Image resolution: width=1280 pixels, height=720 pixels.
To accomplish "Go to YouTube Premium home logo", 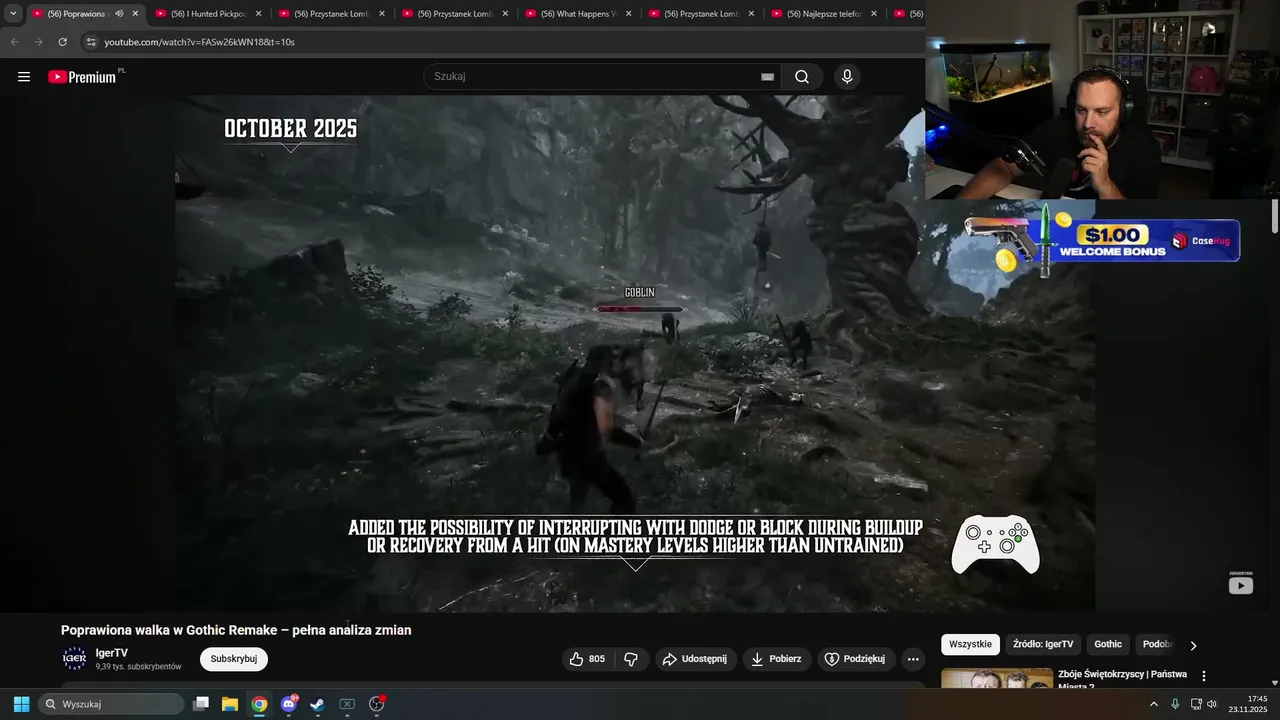I will (x=84, y=77).
